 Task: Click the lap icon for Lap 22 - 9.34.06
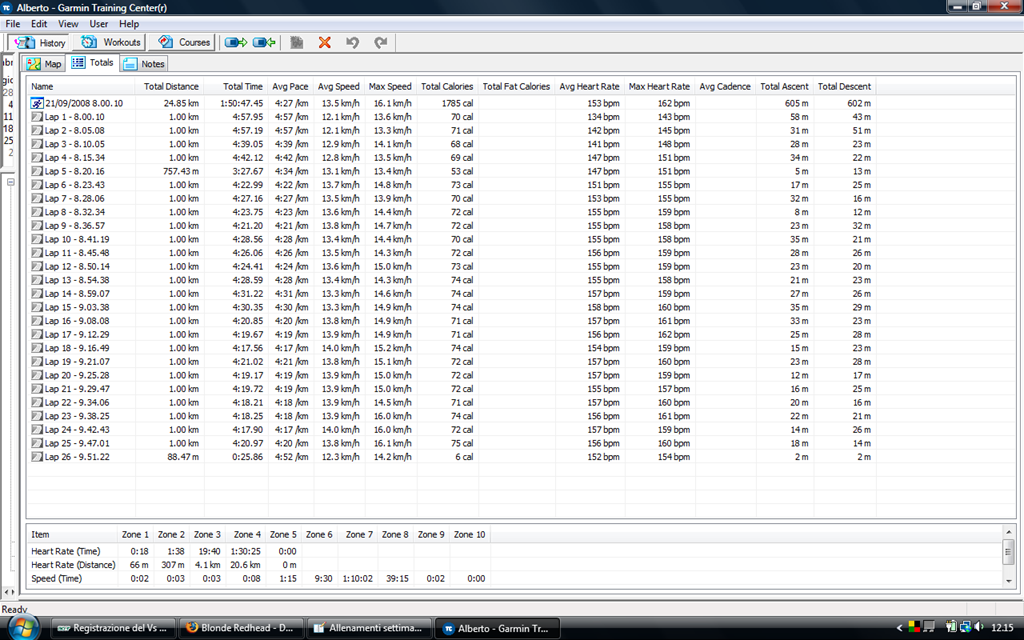[x=37, y=403]
